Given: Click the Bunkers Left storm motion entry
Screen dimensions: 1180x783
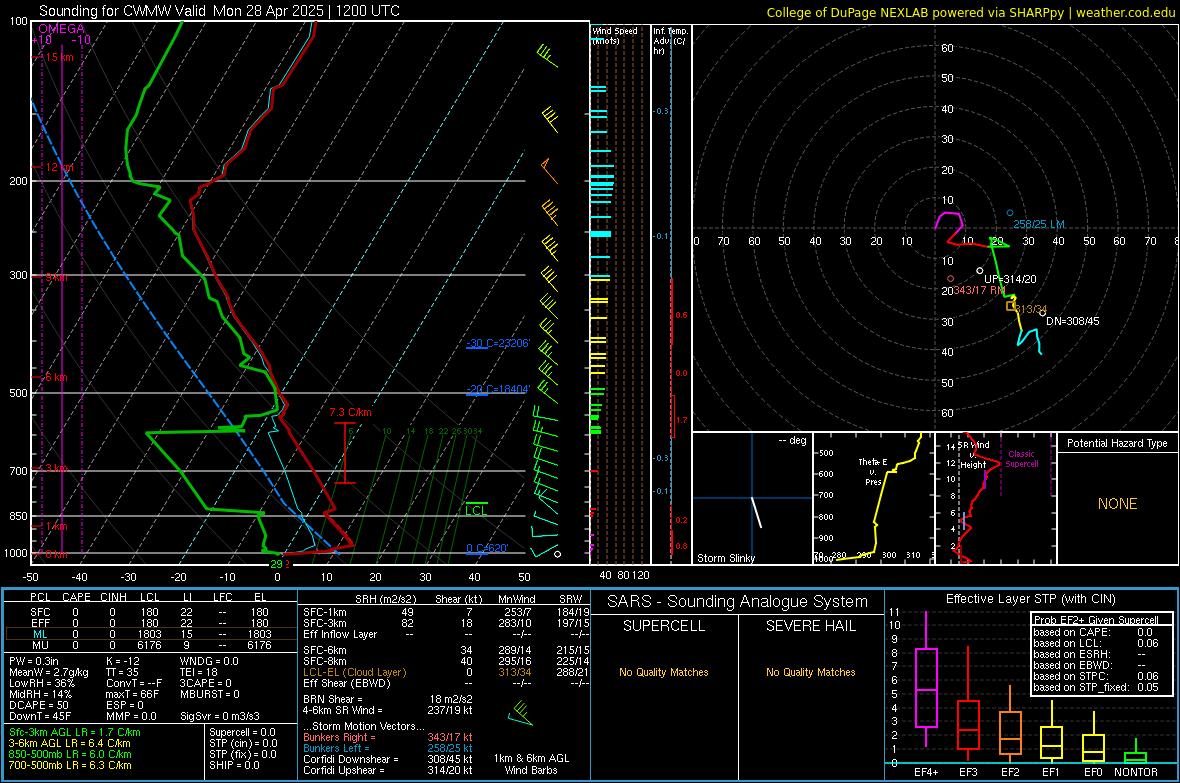Looking at the screenshot, I should [x=388, y=748].
